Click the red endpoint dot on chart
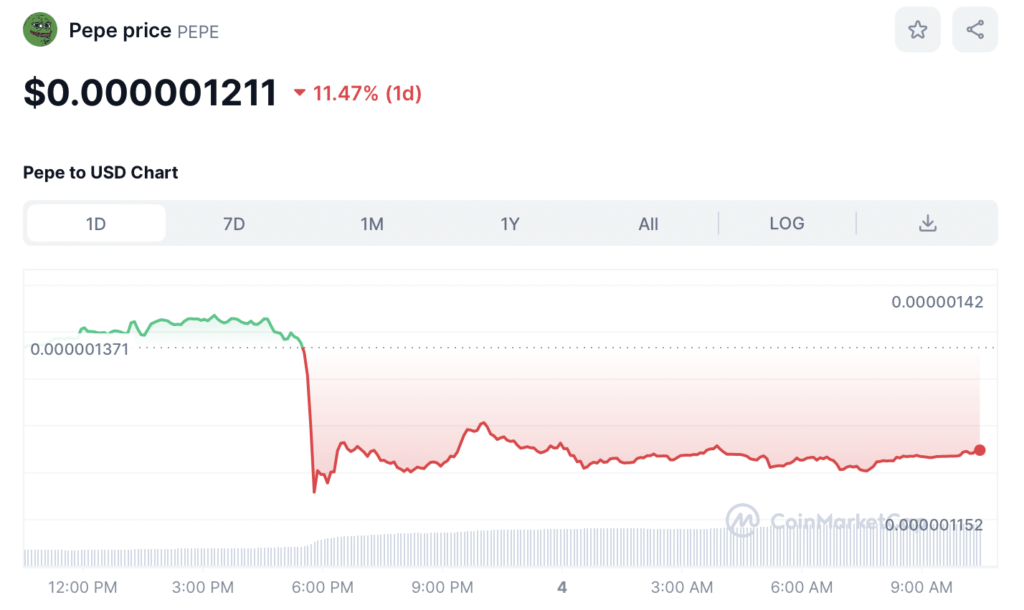Viewport: 1024px width, 610px height. pos(980,450)
